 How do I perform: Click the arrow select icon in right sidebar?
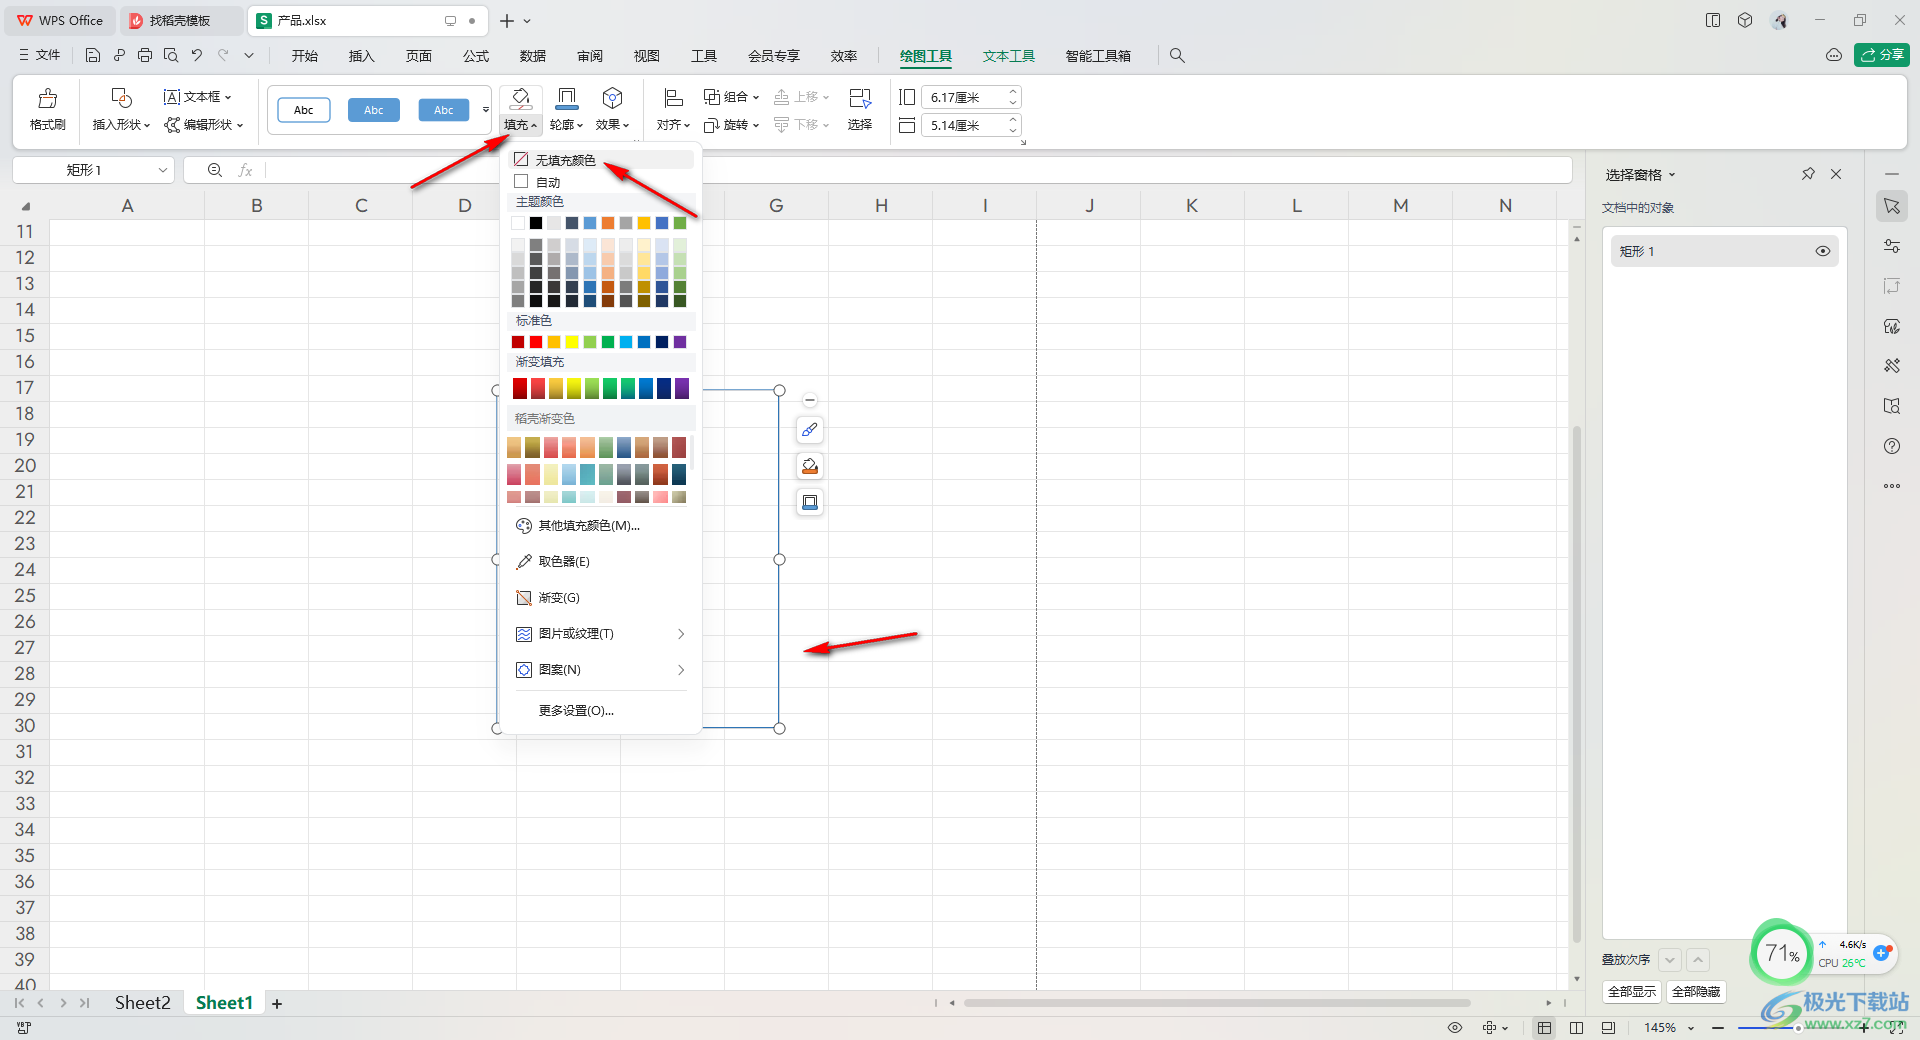(x=1892, y=206)
